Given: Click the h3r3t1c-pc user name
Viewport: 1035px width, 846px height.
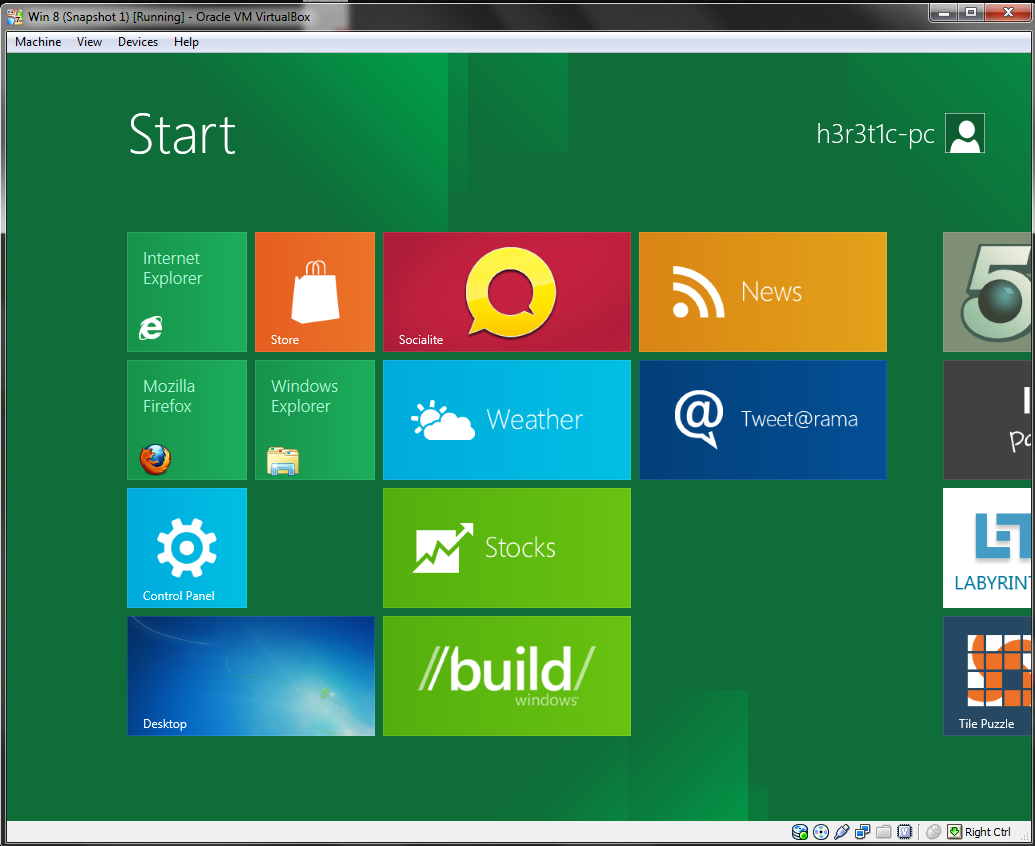Looking at the screenshot, I should coord(875,134).
